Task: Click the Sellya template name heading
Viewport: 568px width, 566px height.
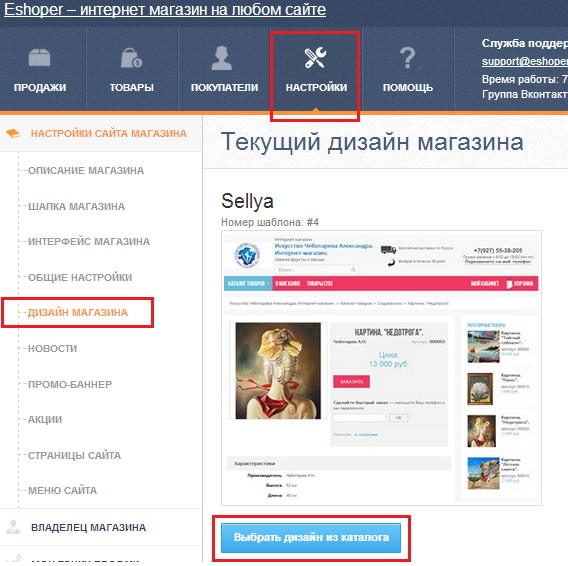Action: [247, 201]
